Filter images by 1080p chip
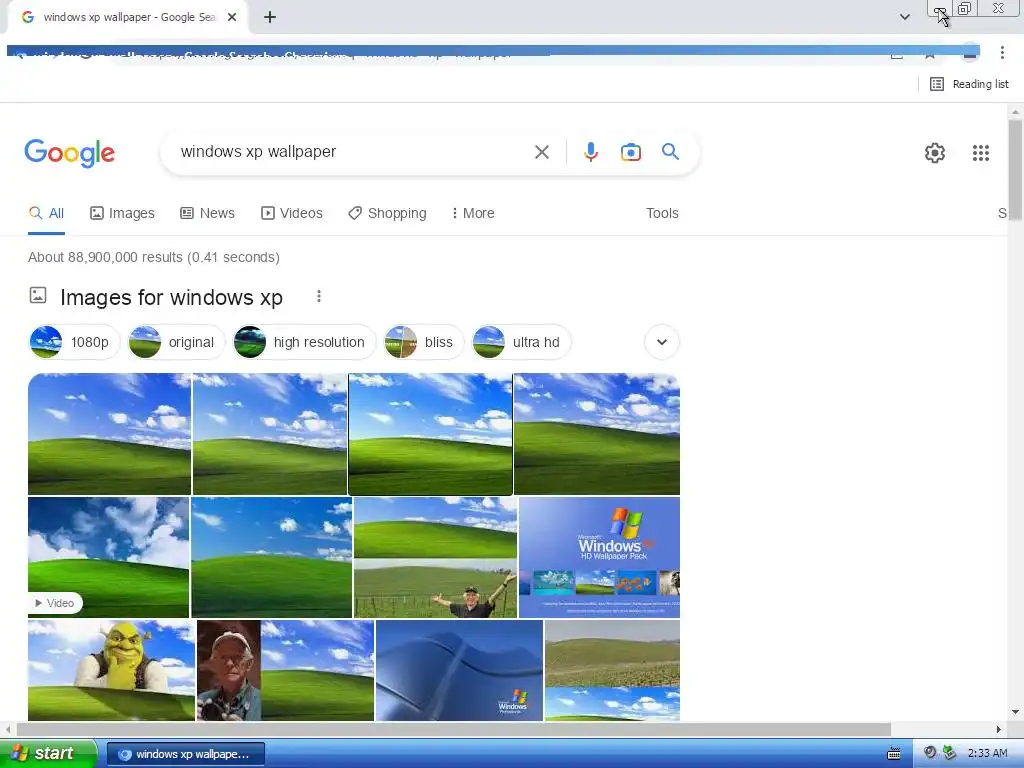 (74, 342)
